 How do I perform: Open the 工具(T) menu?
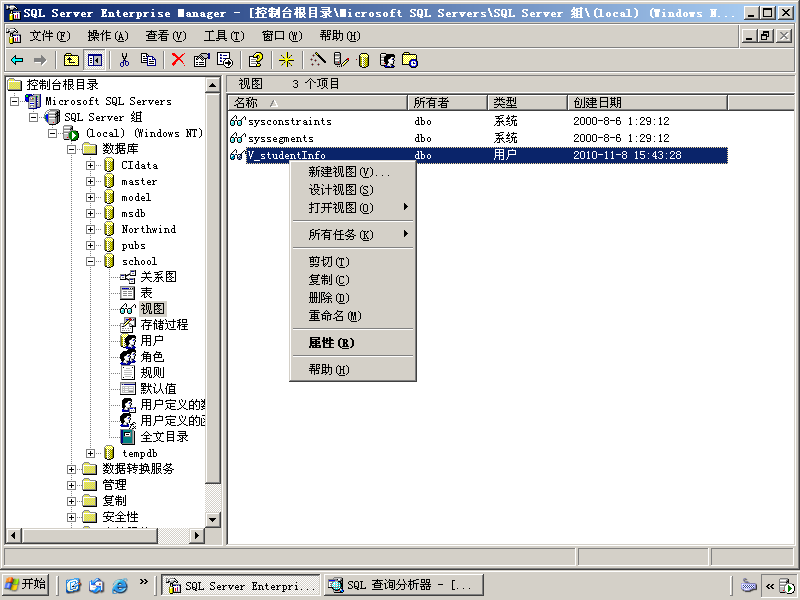[224, 36]
